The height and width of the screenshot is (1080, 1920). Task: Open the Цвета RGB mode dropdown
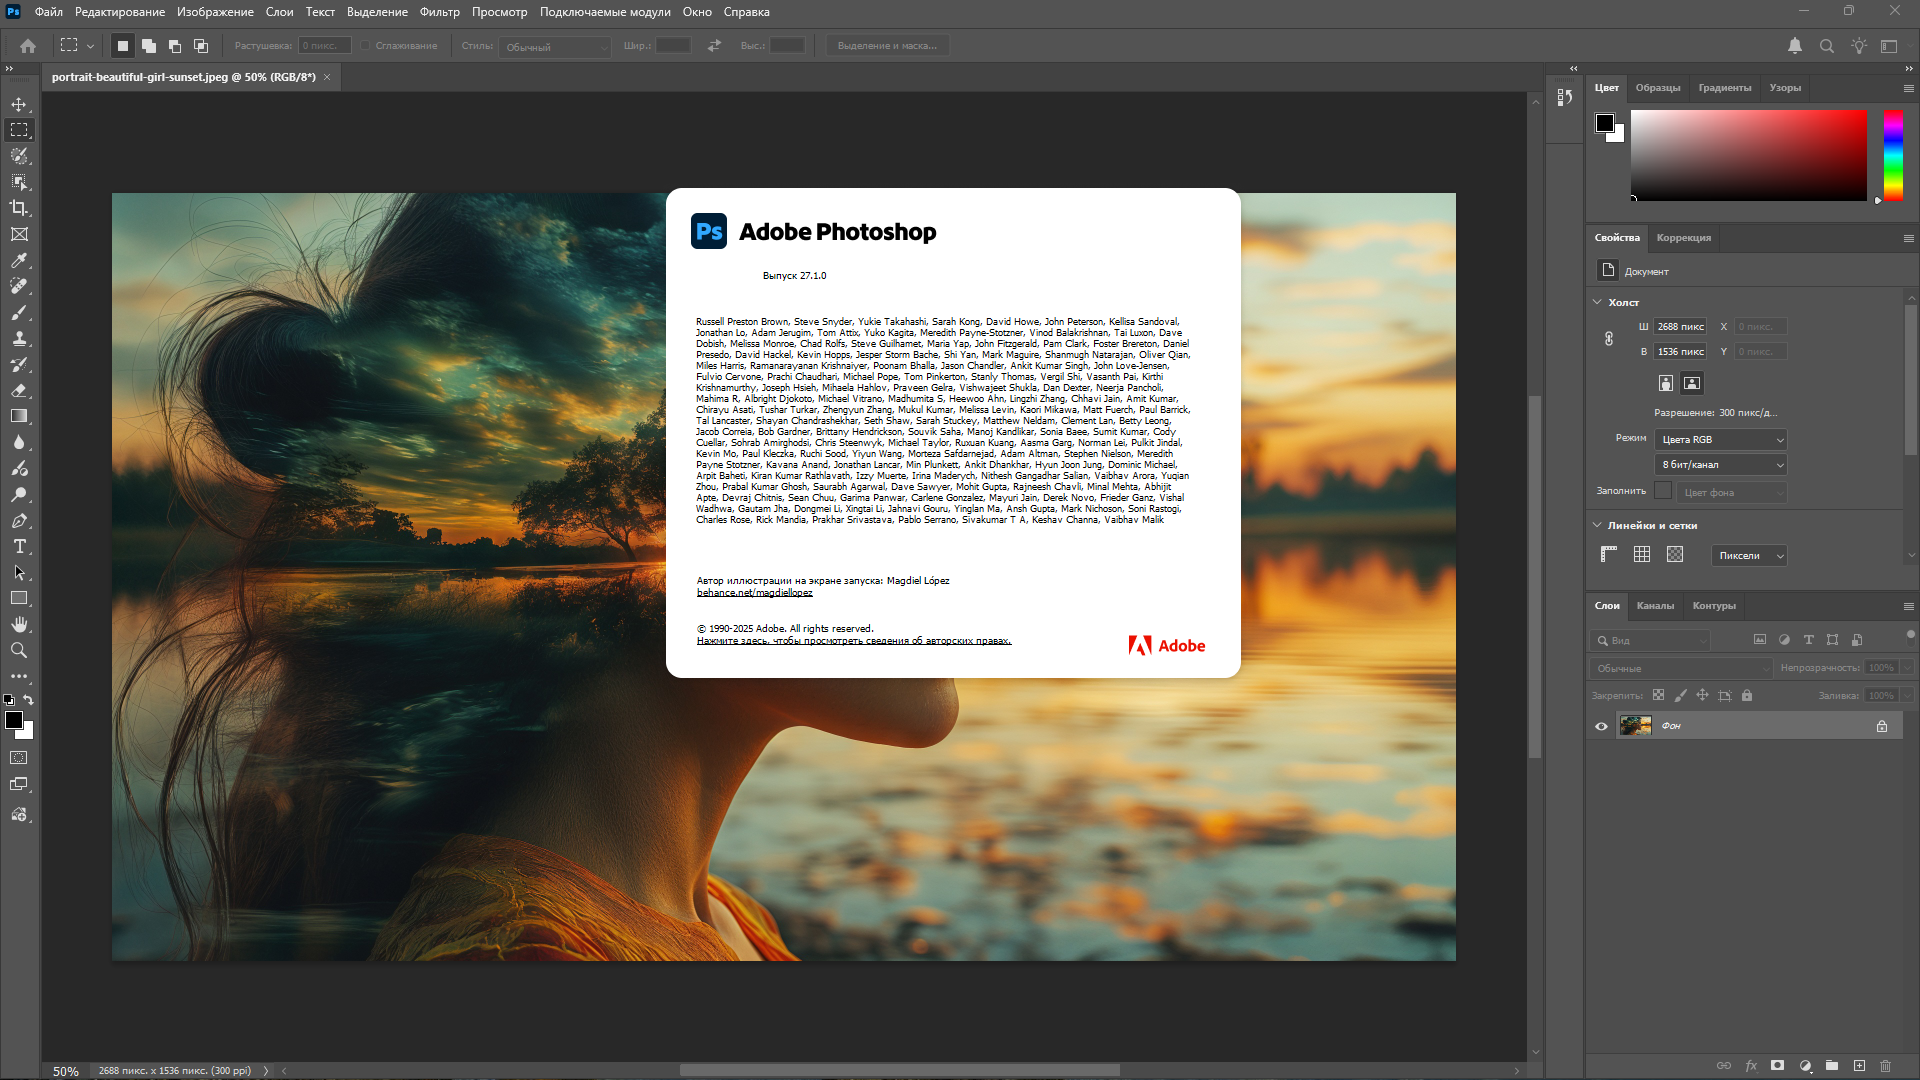tap(1721, 440)
